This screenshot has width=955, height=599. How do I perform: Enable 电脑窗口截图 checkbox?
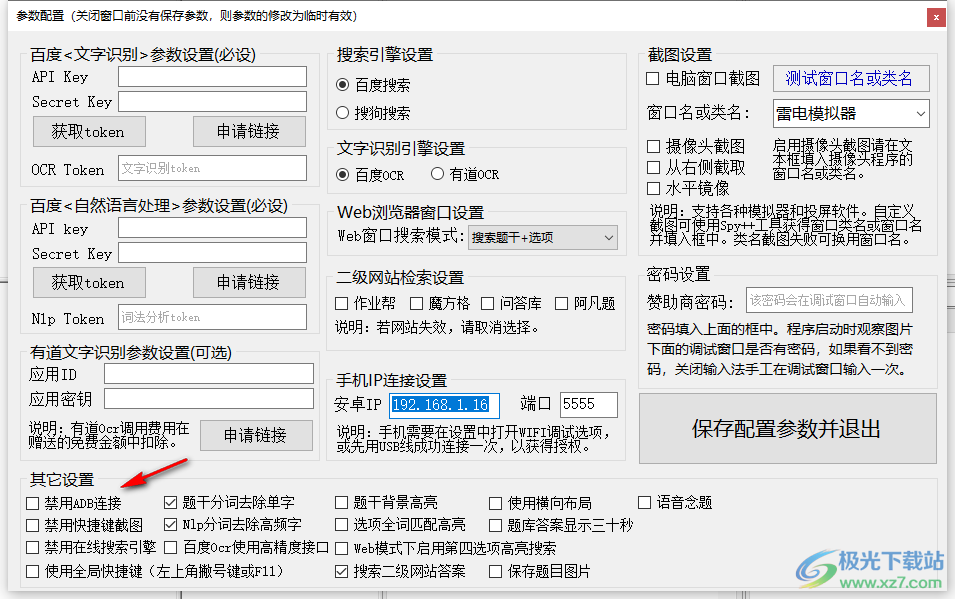pyautogui.click(x=653, y=79)
